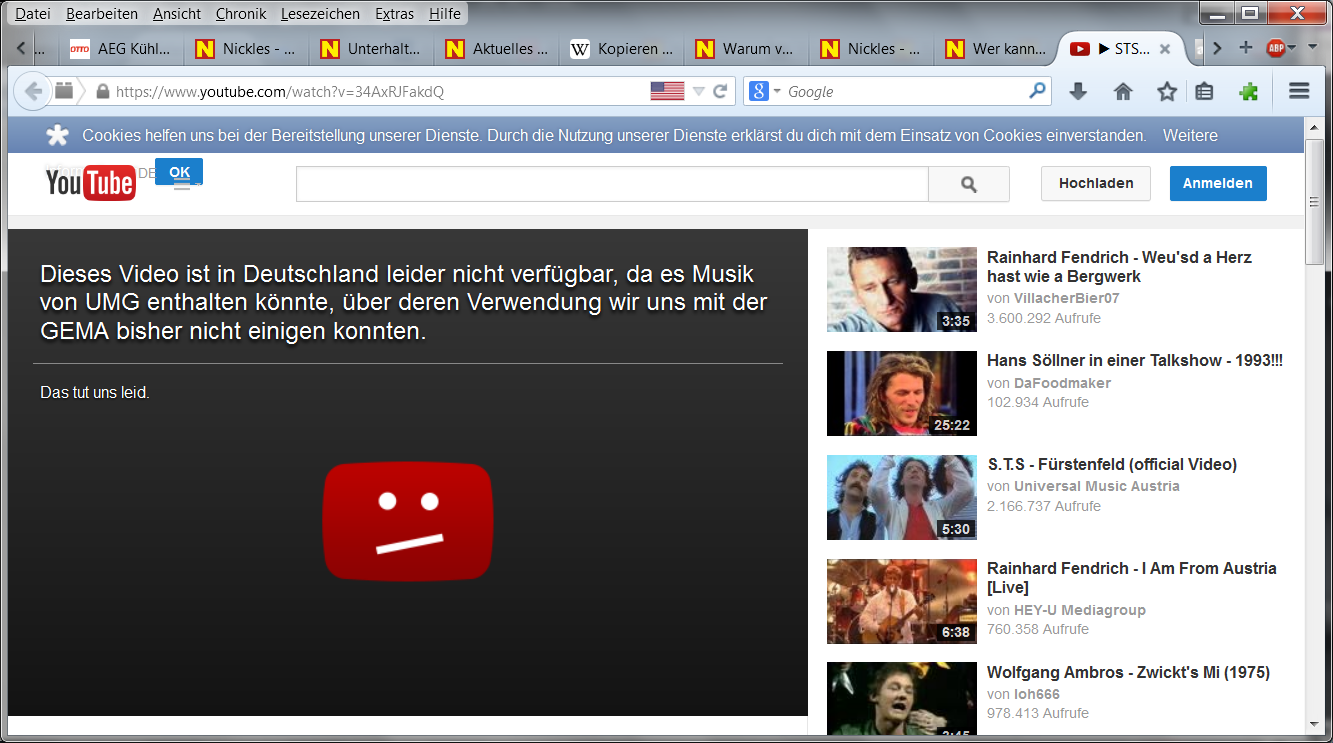The image size is (1333, 743).
Task: Click the padlock site identity icon
Action: pos(101,91)
